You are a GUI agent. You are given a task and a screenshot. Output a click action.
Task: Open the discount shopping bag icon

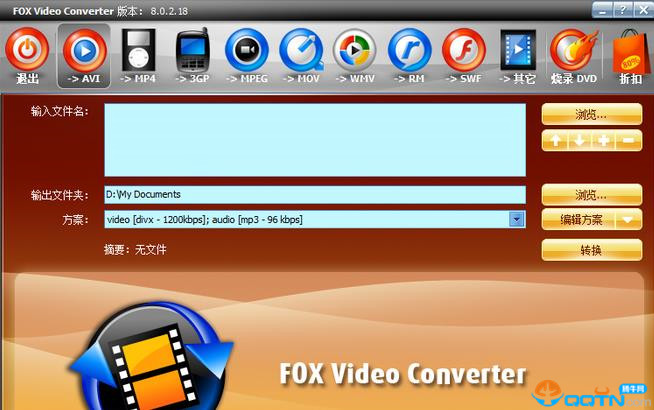click(x=628, y=50)
